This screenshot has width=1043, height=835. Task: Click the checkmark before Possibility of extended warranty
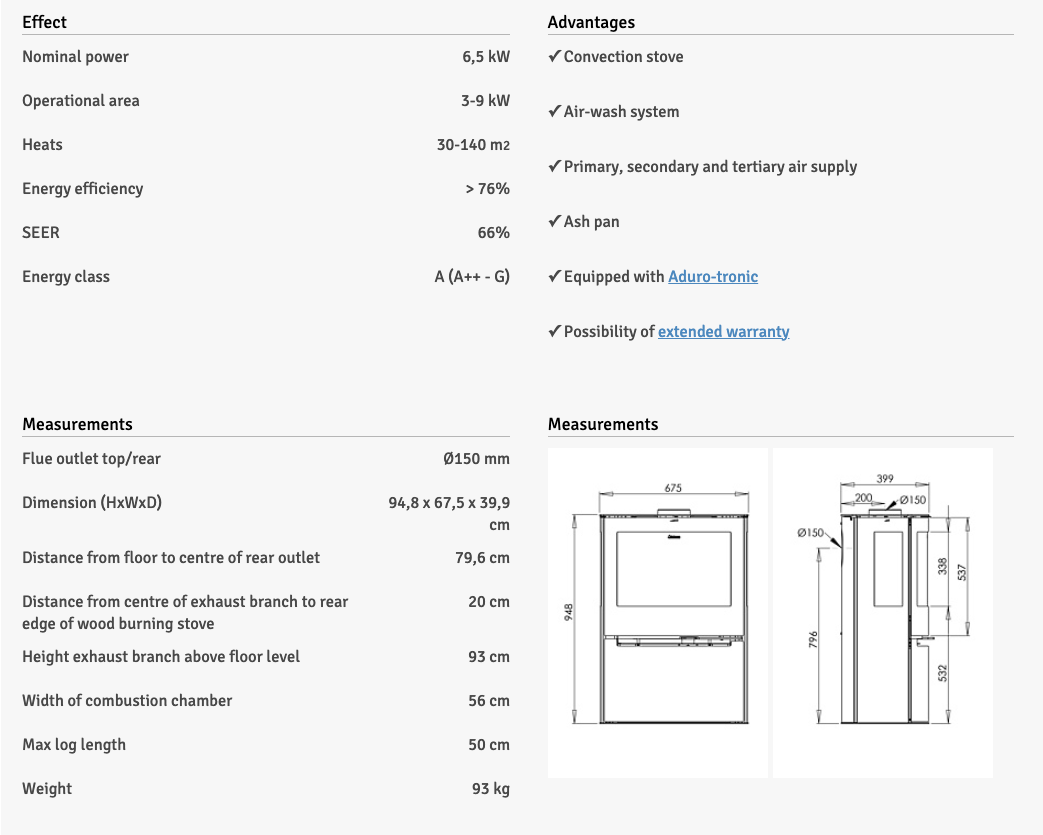point(554,332)
